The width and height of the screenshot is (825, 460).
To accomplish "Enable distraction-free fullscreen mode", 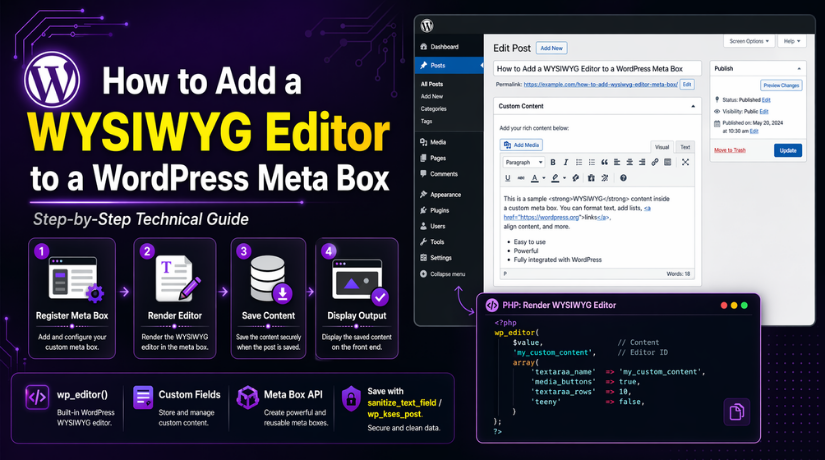I will [x=685, y=162].
